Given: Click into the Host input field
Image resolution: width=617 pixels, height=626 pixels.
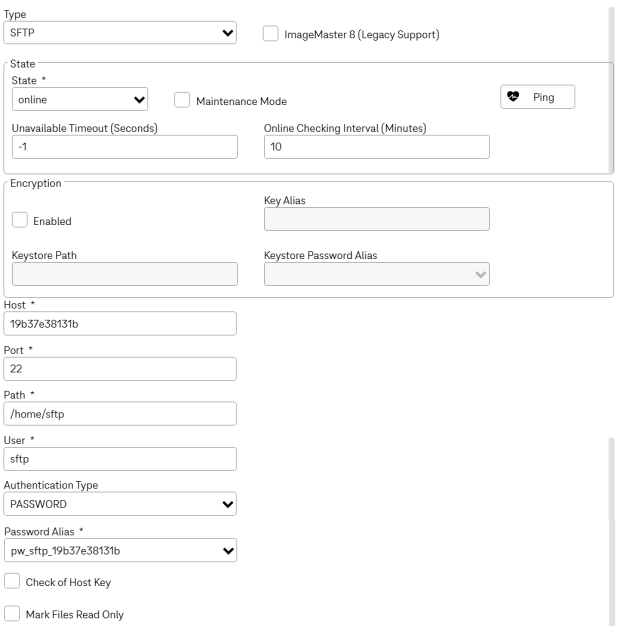Looking at the screenshot, I should [120, 324].
